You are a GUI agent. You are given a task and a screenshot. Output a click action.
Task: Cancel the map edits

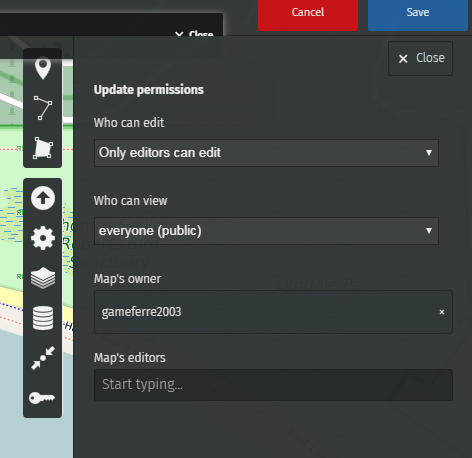click(x=308, y=14)
